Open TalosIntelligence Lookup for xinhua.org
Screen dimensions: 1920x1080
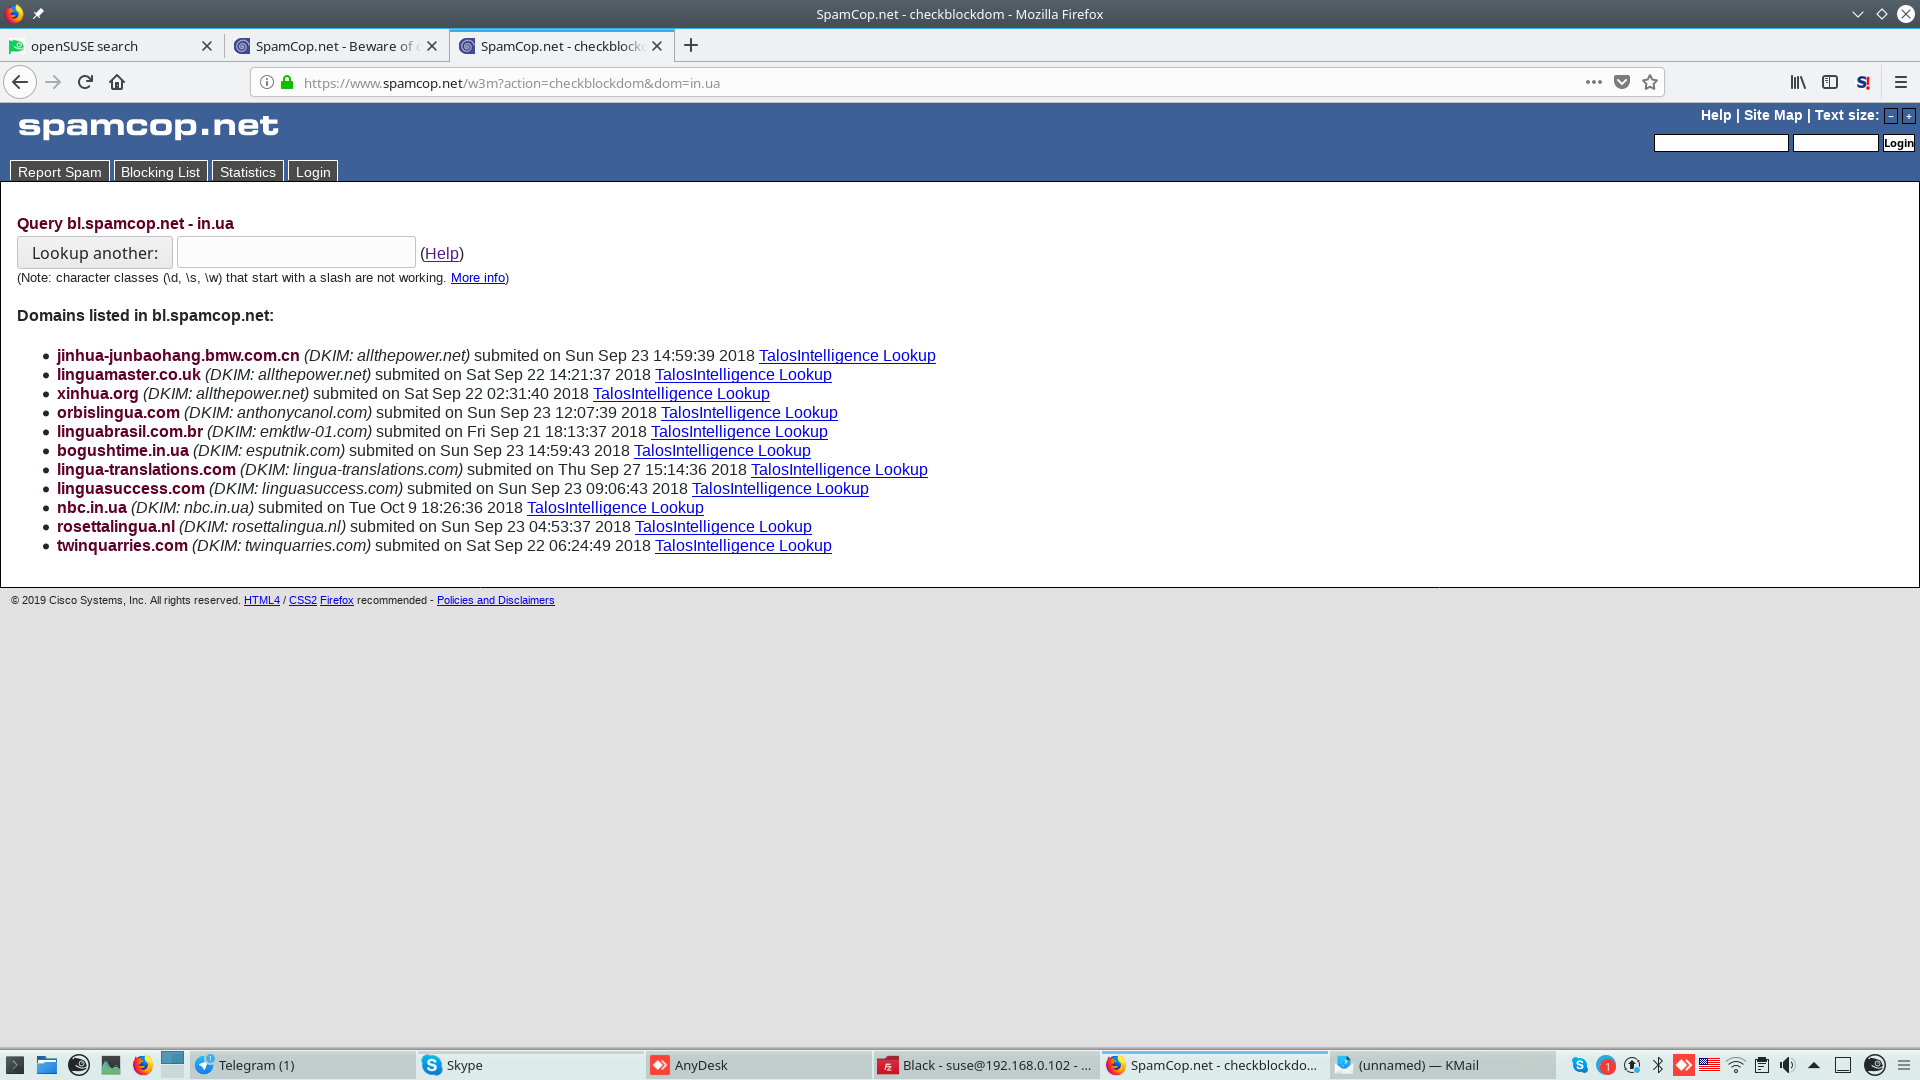point(681,394)
